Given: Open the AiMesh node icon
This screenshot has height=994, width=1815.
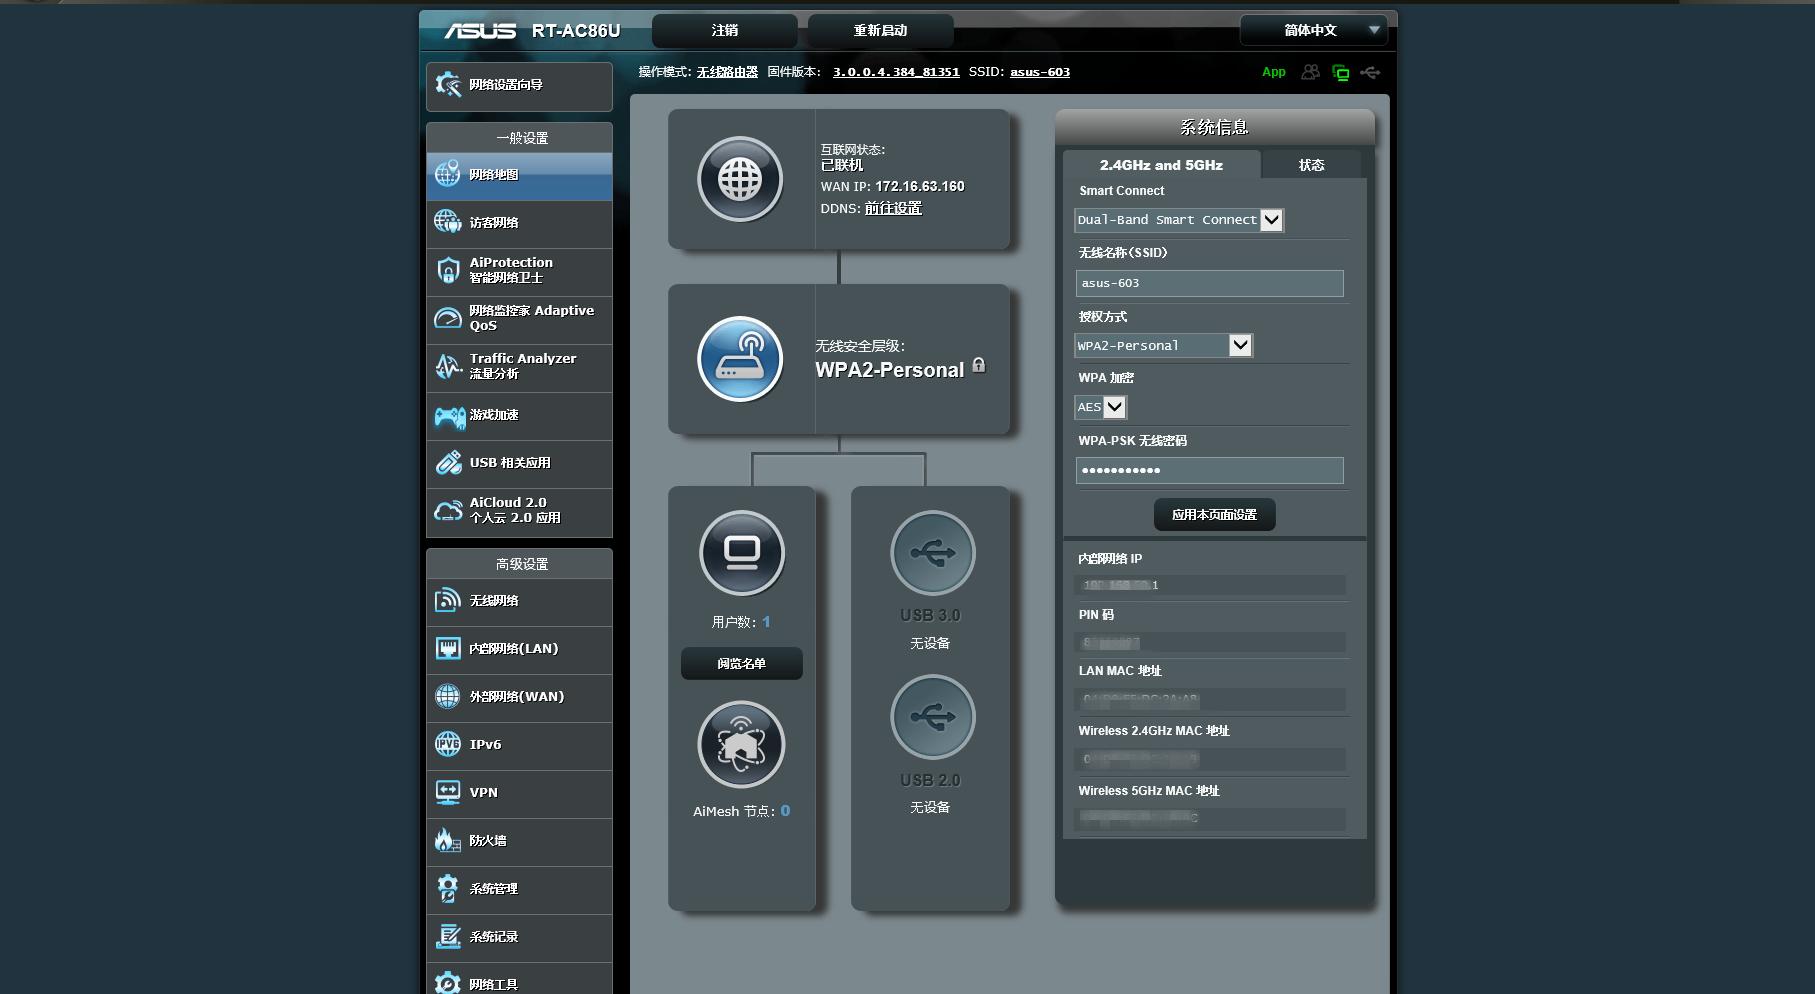Looking at the screenshot, I should pyautogui.click(x=741, y=745).
